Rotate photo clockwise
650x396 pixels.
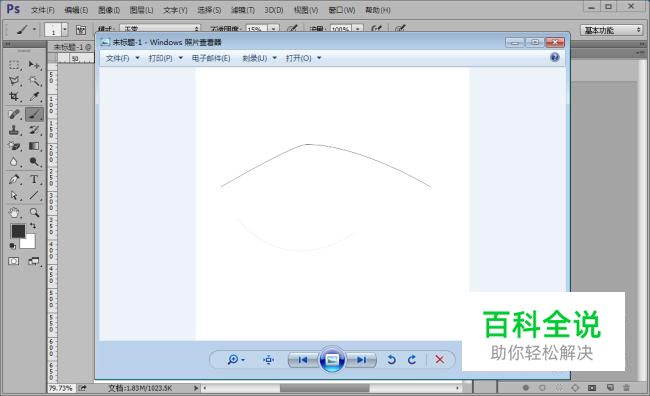412,360
